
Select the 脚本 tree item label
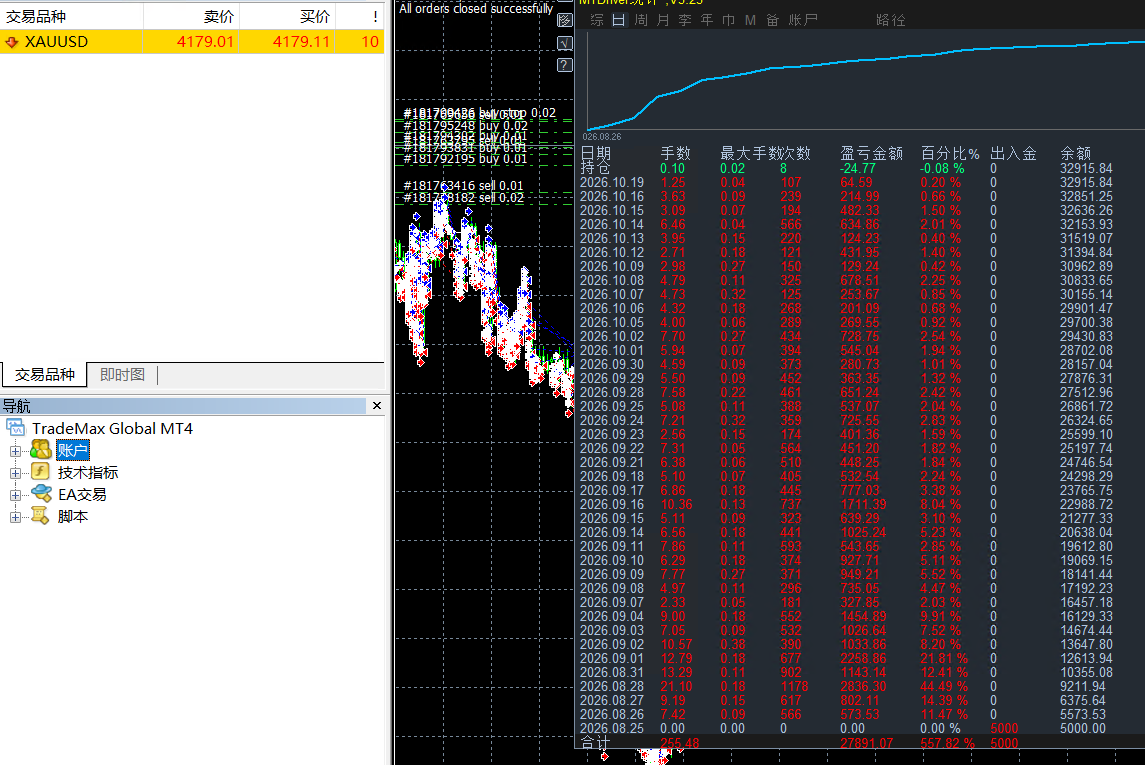coord(72,516)
